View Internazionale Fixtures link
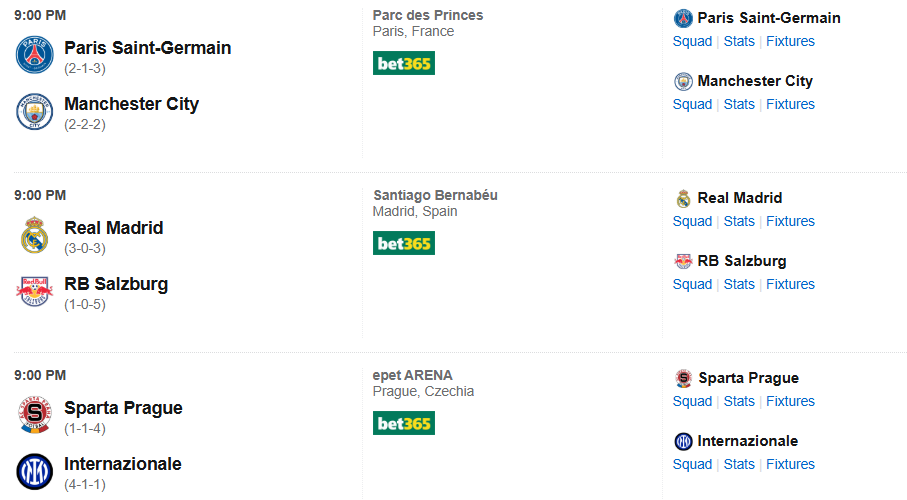The image size is (907, 500). tap(790, 464)
